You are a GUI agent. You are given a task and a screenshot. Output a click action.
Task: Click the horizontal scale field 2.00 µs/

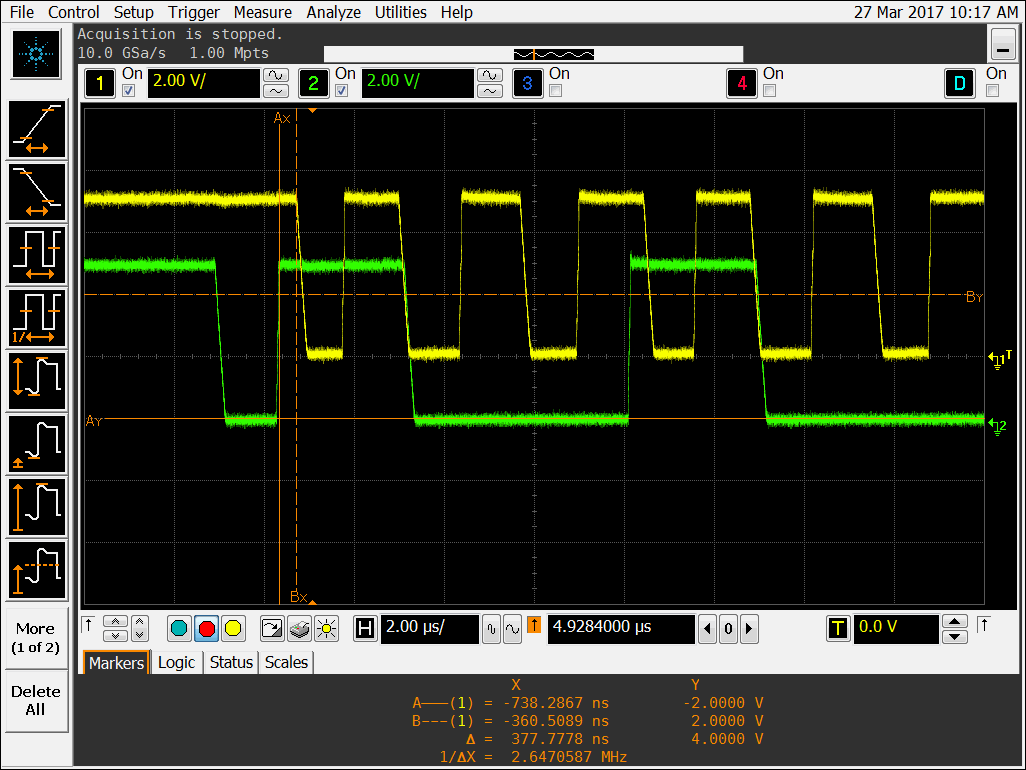(429, 629)
